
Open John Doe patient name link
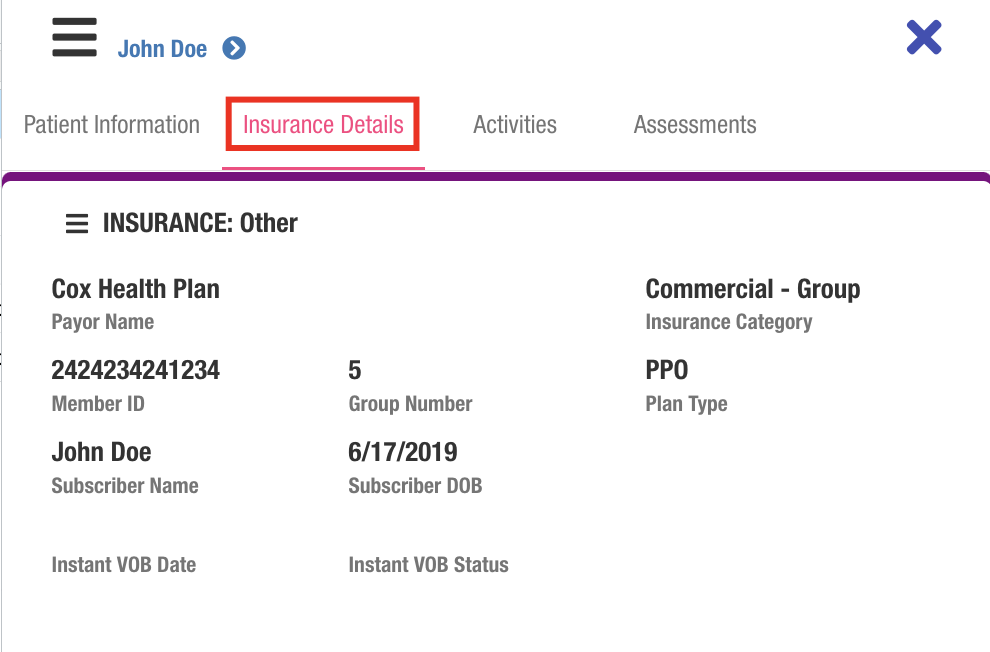coord(162,49)
